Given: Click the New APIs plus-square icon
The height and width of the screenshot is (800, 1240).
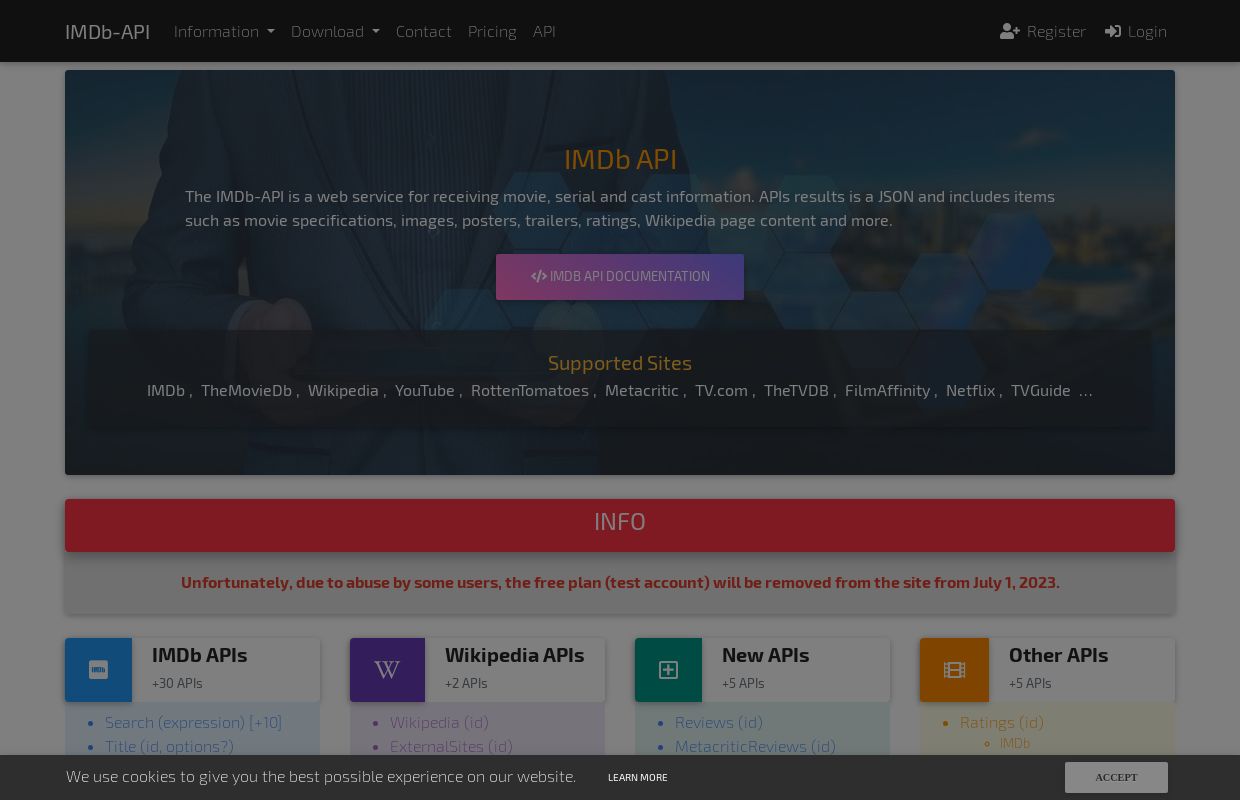Looking at the screenshot, I should [668, 670].
